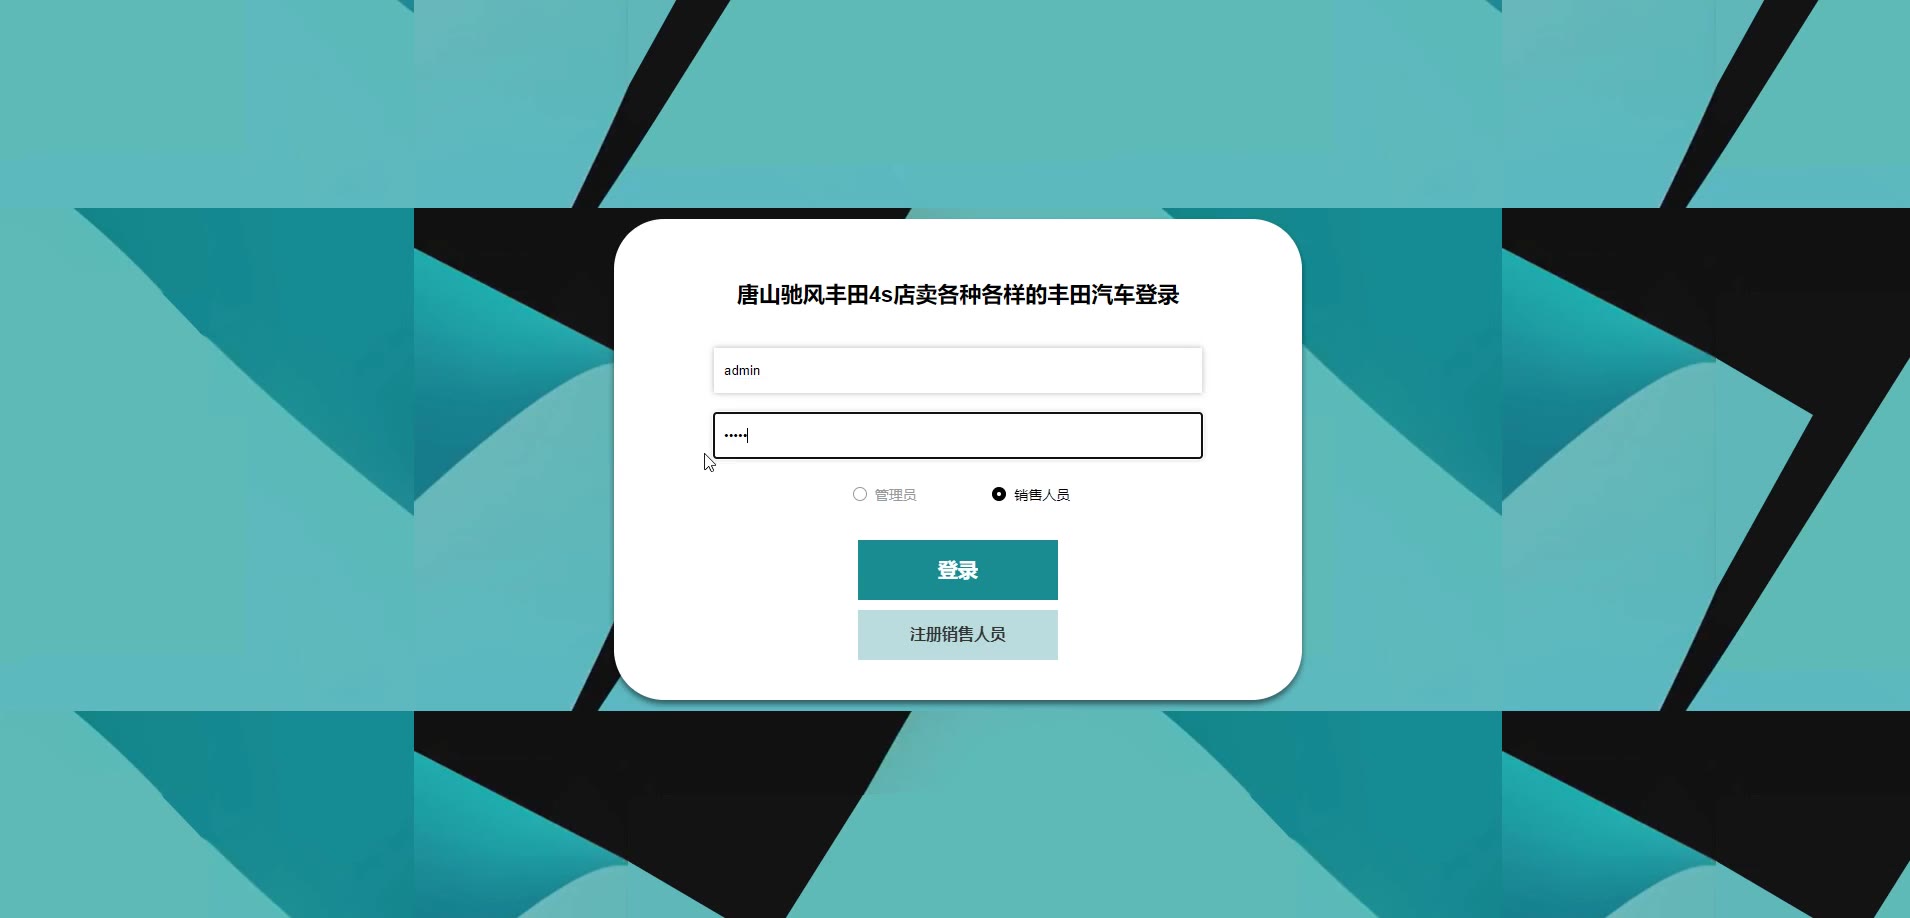Click the empty circle beside 管理员
The width and height of the screenshot is (1910, 918).
click(860, 494)
